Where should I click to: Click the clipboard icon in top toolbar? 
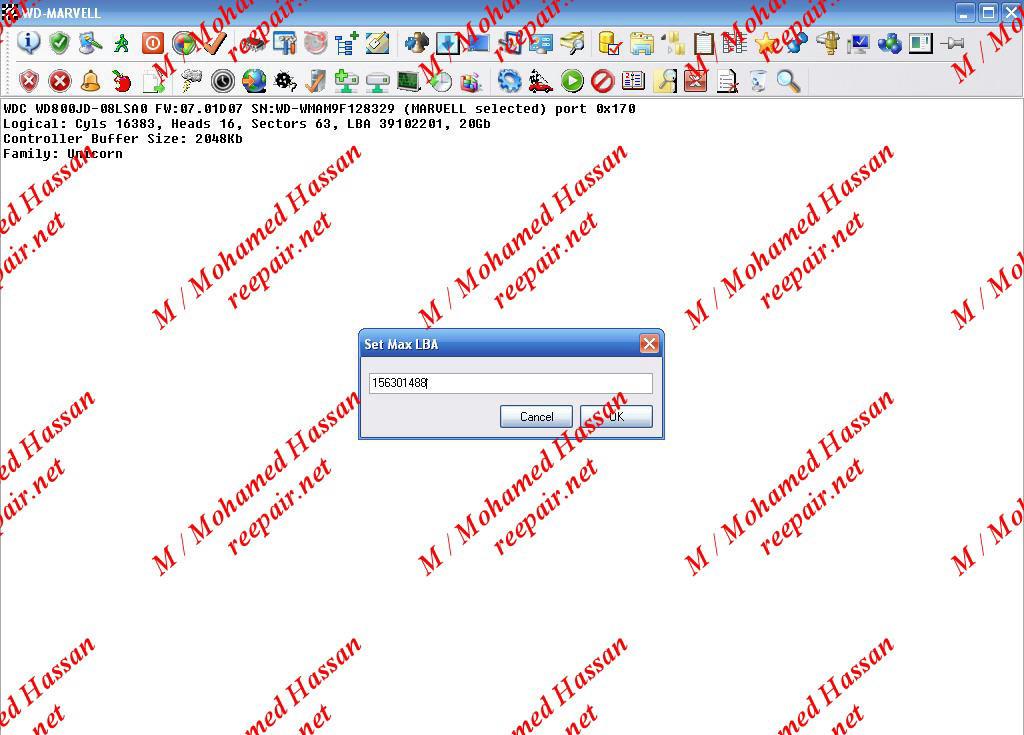pyautogui.click(x=704, y=43)
